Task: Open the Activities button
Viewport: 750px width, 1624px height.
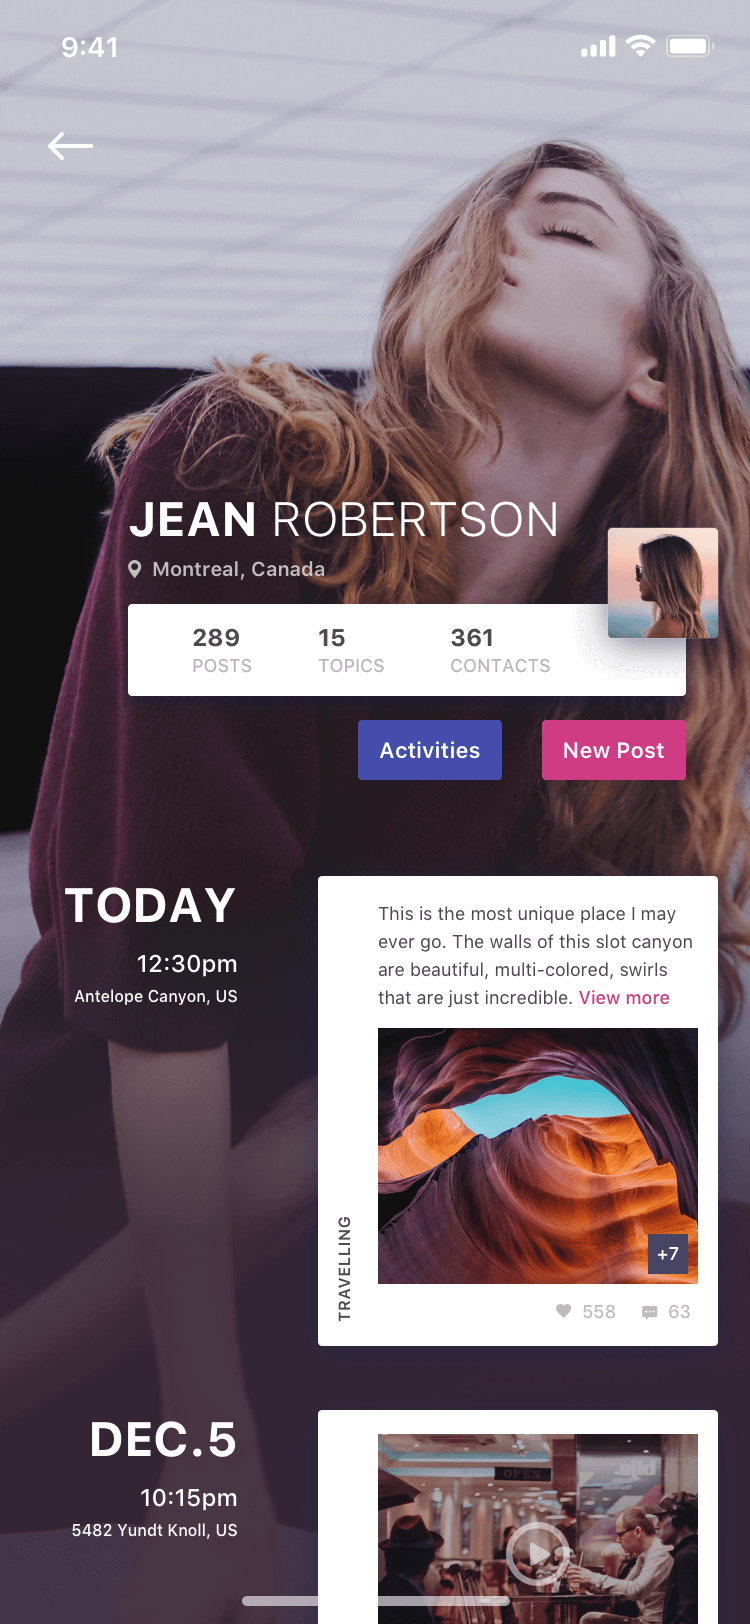Action: pyautogui.click(x=430, y=750)
